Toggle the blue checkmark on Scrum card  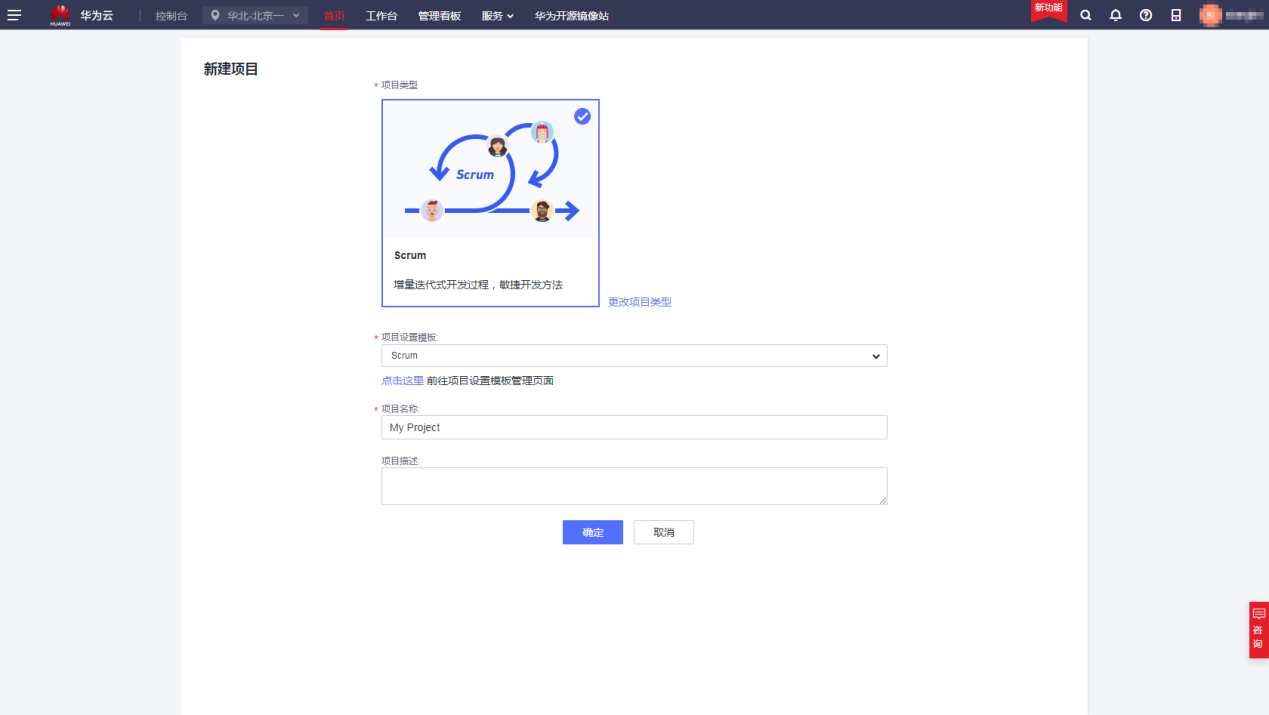582,117
